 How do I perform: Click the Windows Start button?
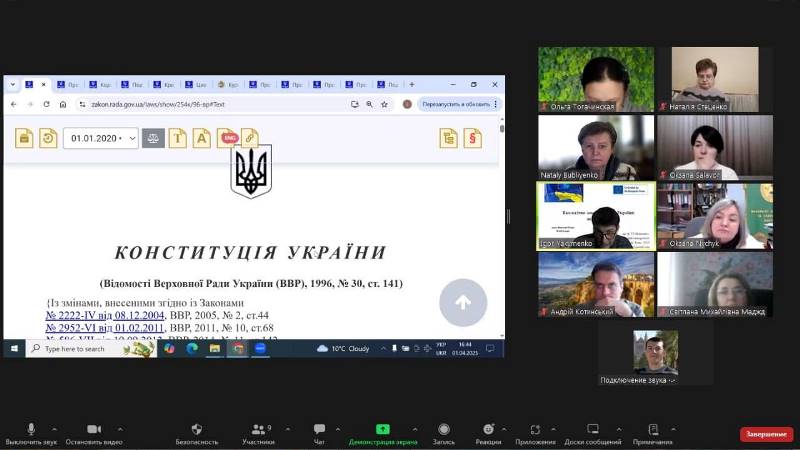pos(14,348)
